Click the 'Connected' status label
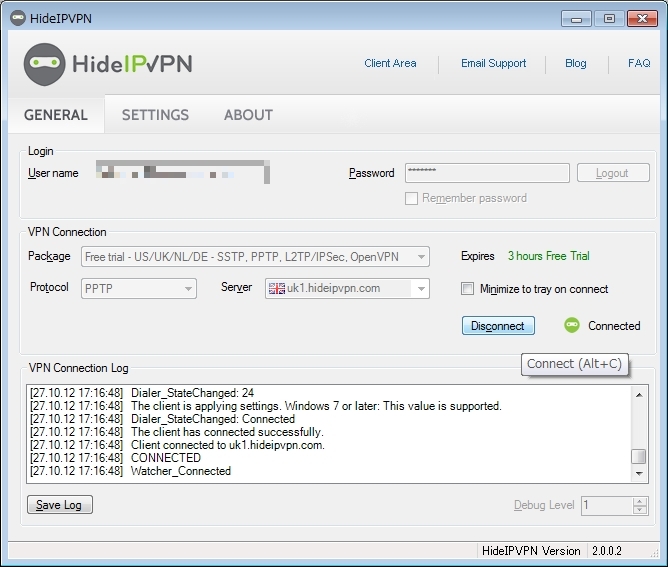 (614, 326)
